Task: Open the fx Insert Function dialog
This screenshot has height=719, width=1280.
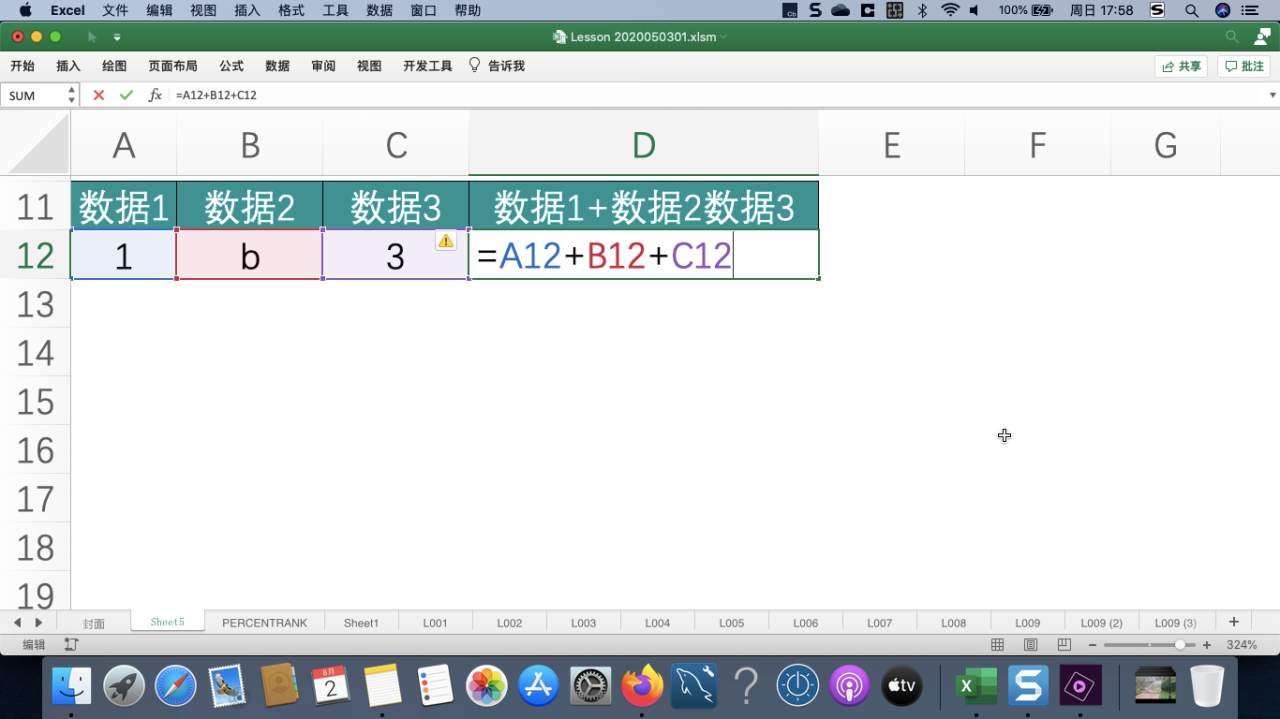Action: [155, 95]
